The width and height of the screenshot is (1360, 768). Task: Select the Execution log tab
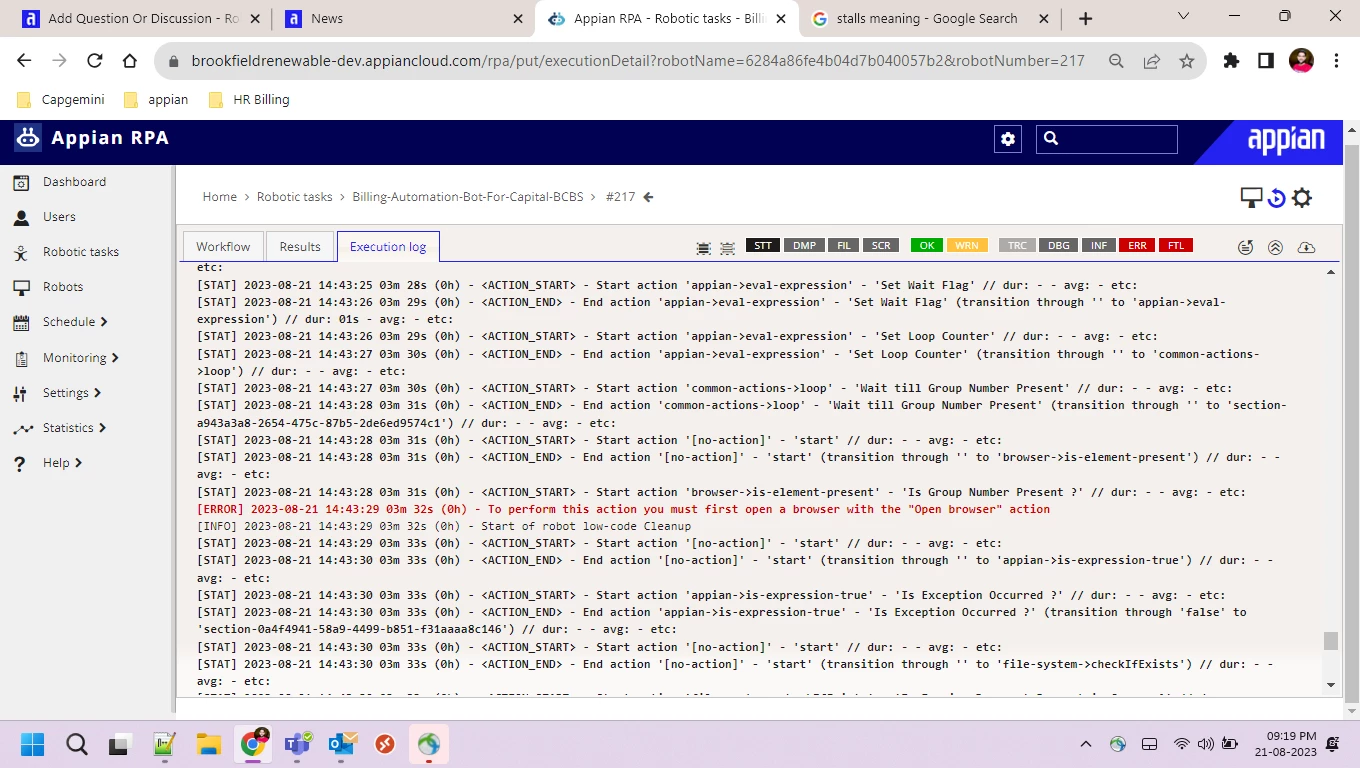click(x=388, y=247)
